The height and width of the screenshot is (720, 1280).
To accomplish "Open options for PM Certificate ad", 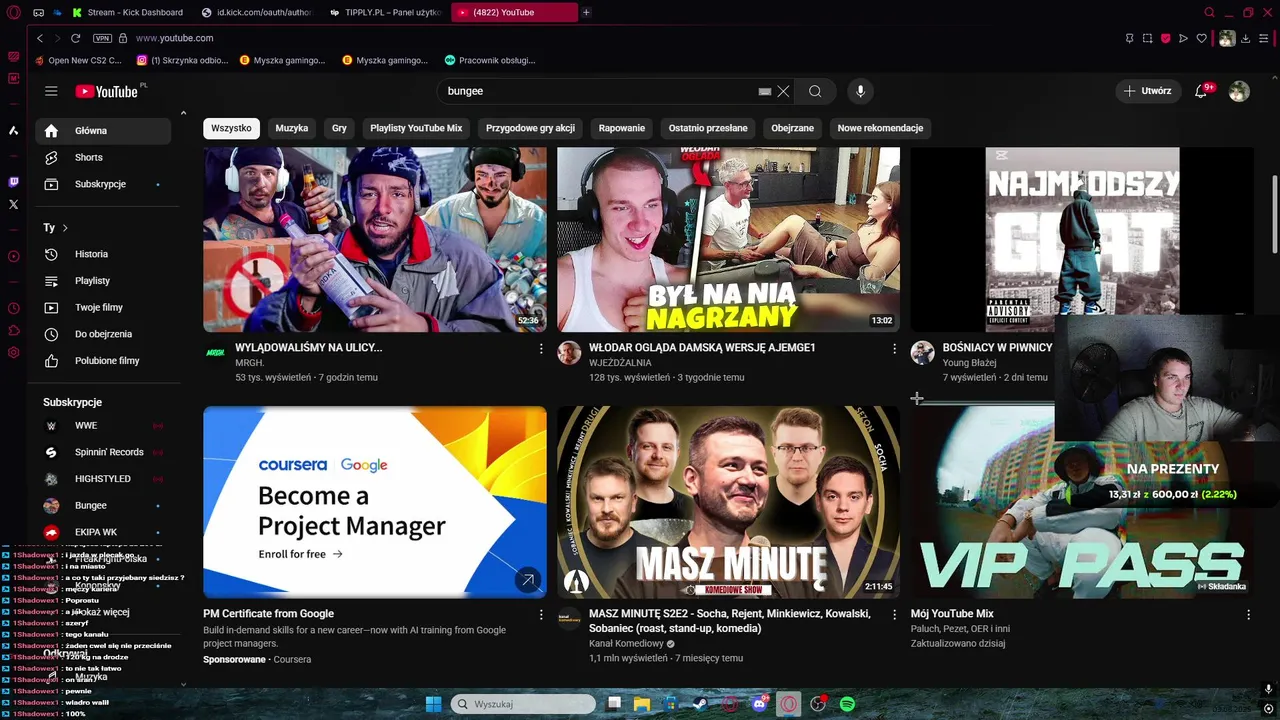I will (541, 614).
